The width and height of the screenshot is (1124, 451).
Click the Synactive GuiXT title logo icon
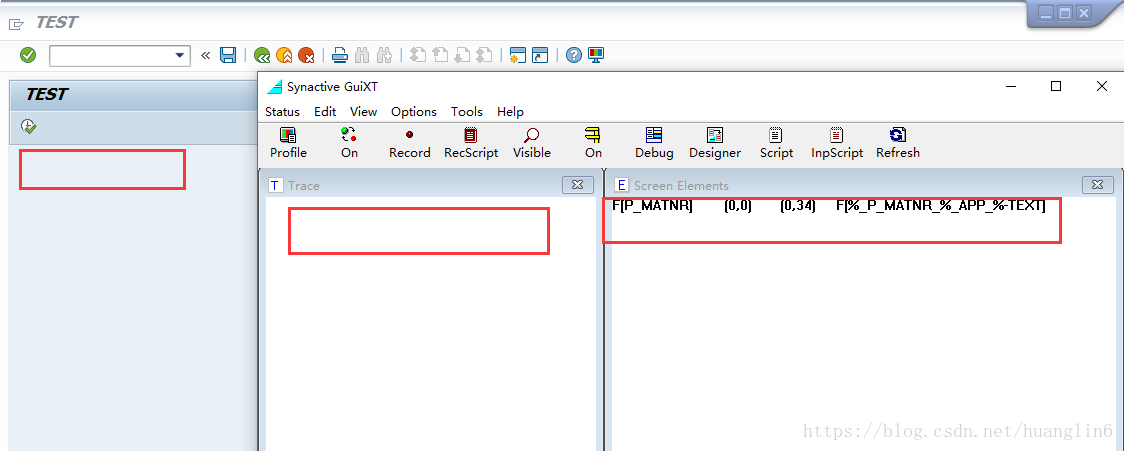[x=275, y=87]
